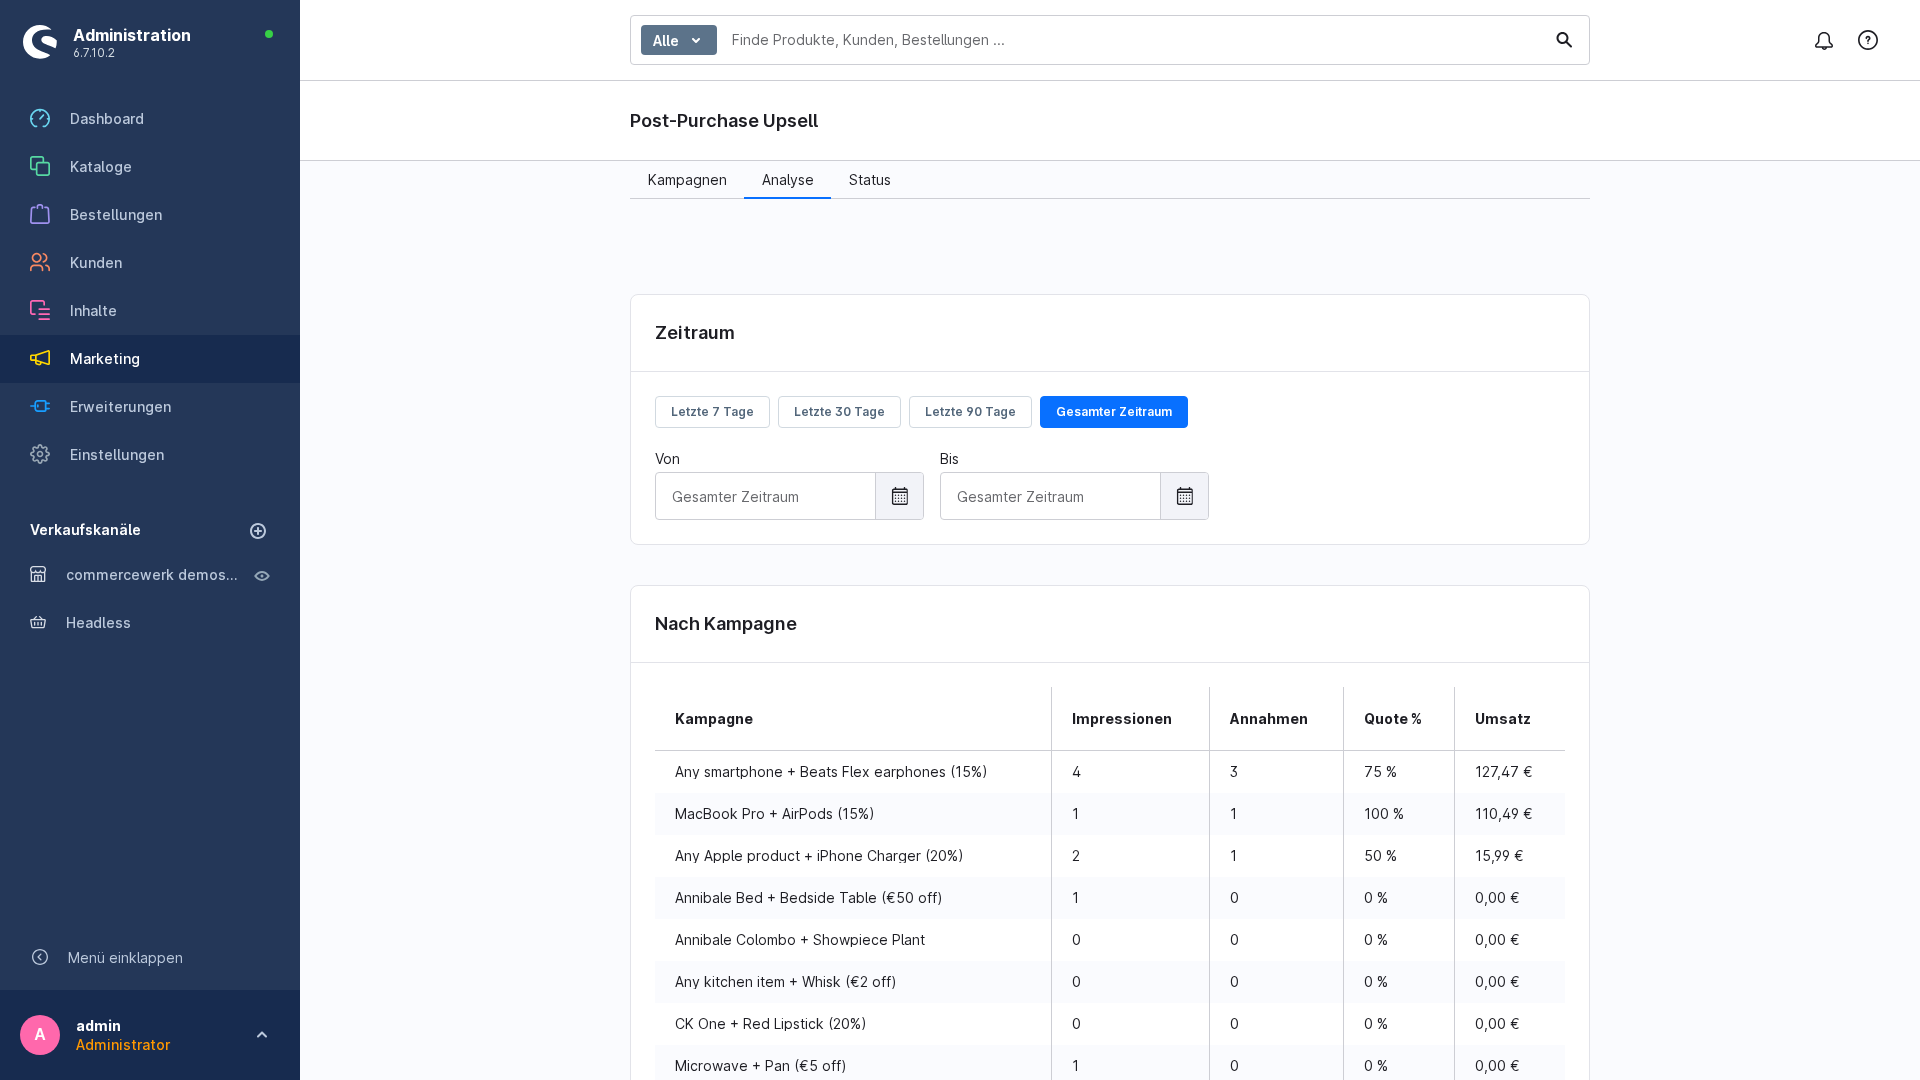The height and width of the screenshot is (1080, 1920).
Task: Click Menü einklappen label
Action: pyautogui.click(x=125, y=958)
